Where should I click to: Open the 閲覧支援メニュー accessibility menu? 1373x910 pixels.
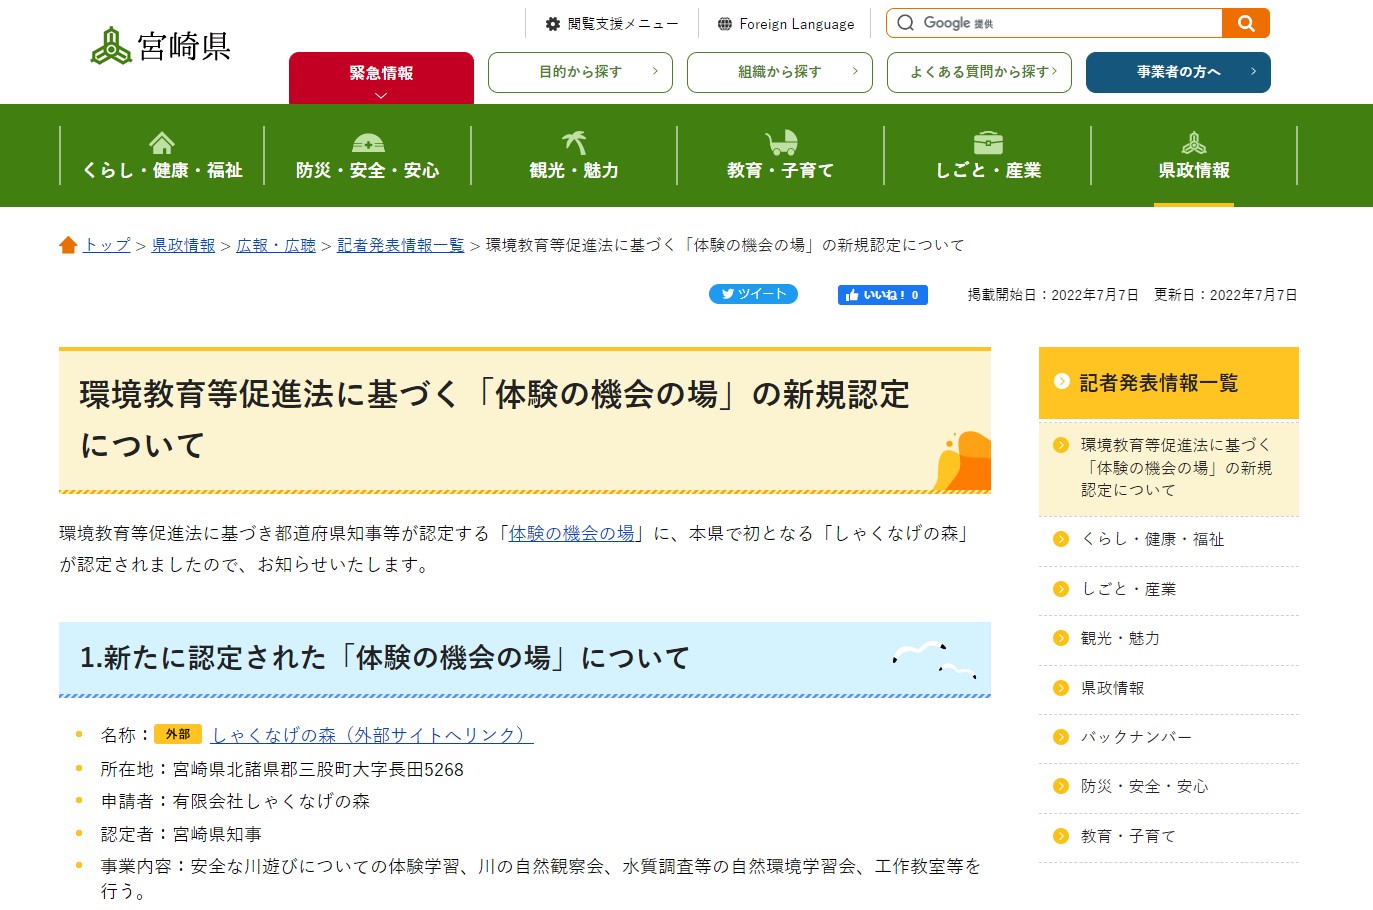611,24
